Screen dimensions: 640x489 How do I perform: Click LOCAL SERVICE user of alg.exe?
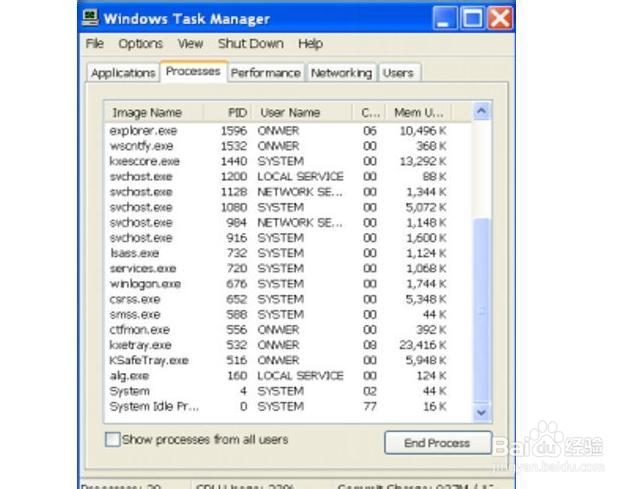[x=300, y=376]
